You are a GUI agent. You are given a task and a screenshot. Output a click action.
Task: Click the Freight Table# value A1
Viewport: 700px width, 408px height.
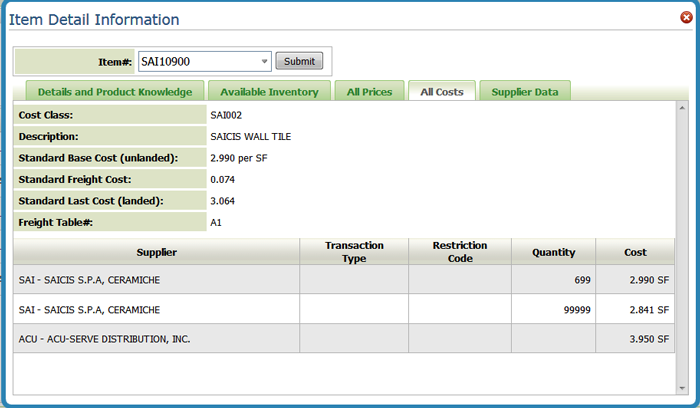[x=216, y=222]
